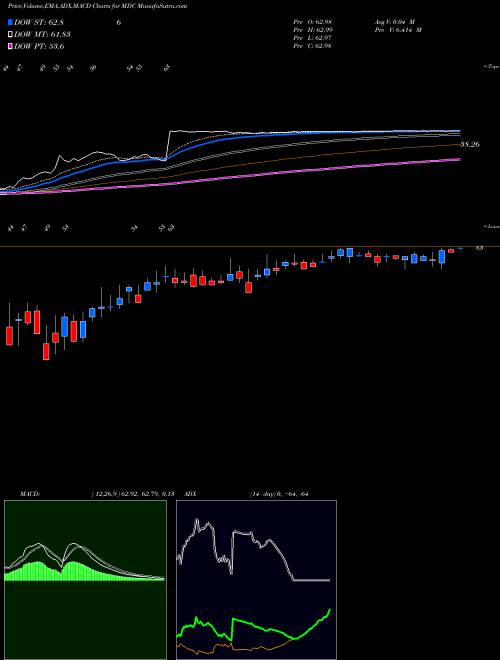
Task: Select the DOW ST: 62.8 label
Action: [x=39, y=22]
